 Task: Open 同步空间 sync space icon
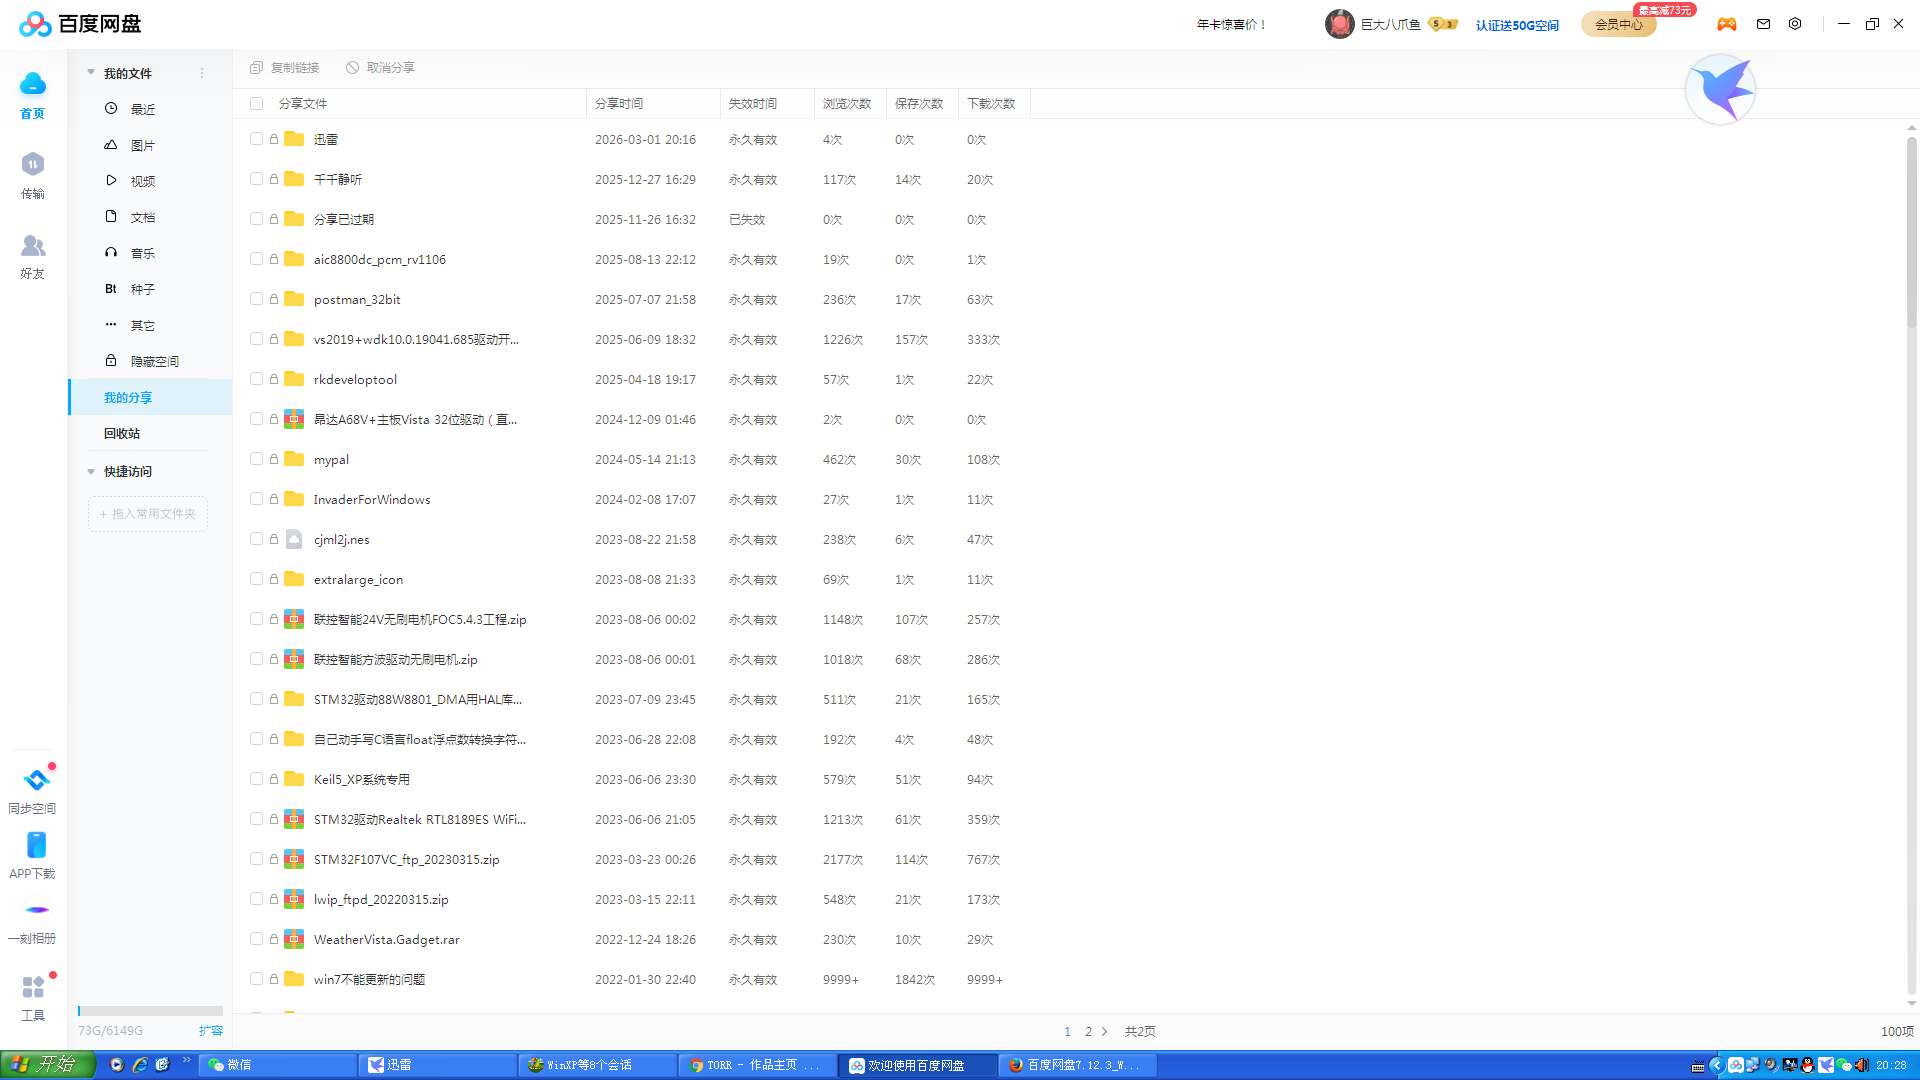point(36,780)
